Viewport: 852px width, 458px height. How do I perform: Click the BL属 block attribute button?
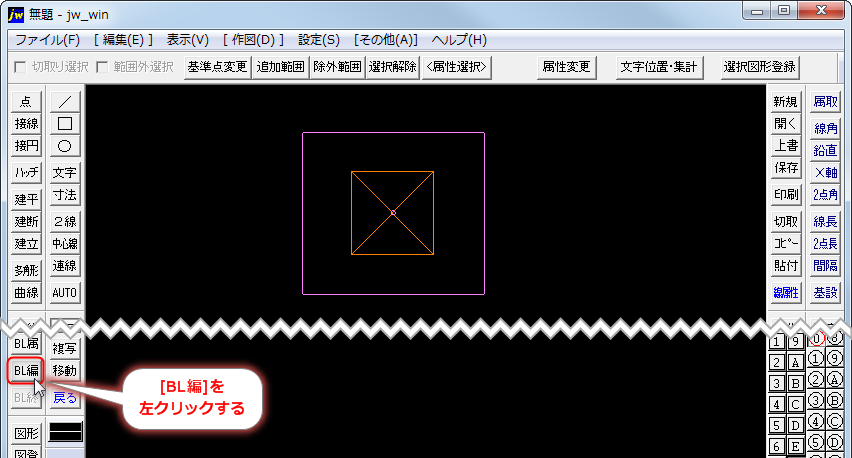coord(26,344)
